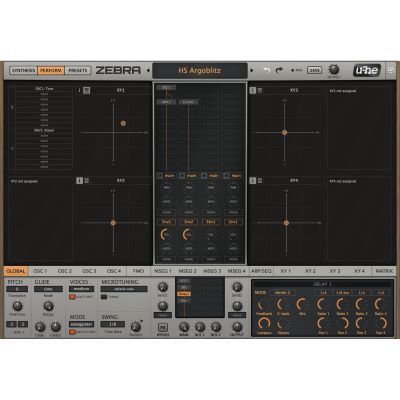The width and height of the screenshot is (400, 400).
Task: Open the XY 1 tab
Action: [286, 271]
